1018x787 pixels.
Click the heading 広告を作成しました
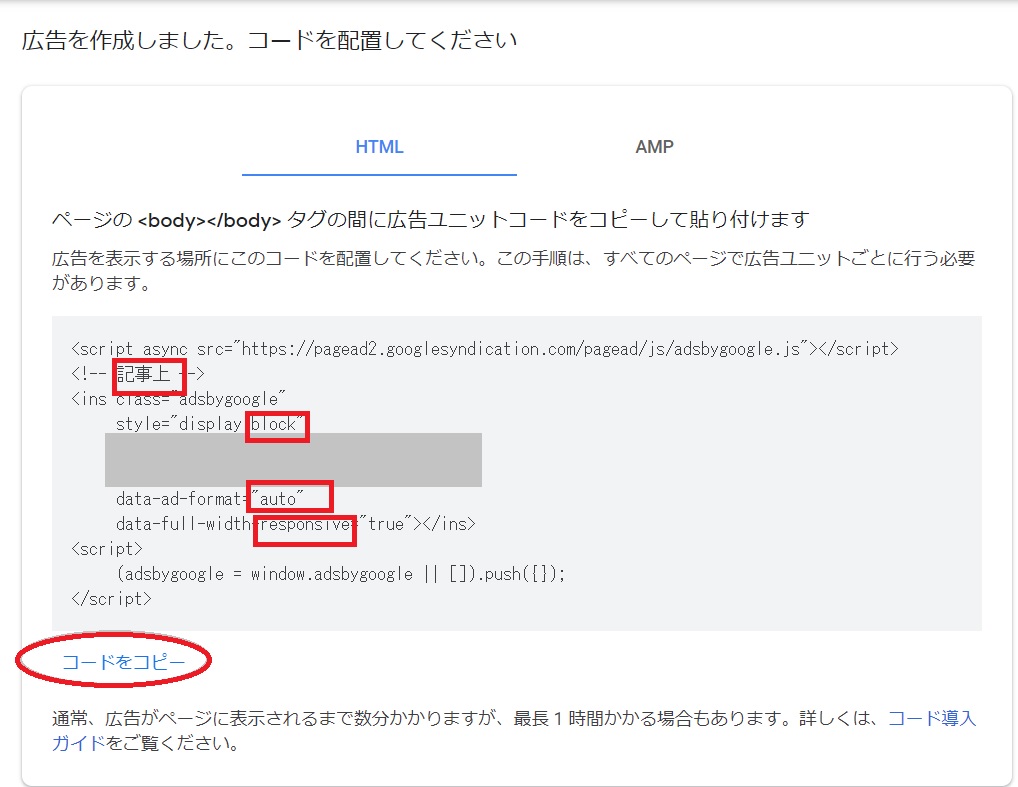[x=269, y=40]
